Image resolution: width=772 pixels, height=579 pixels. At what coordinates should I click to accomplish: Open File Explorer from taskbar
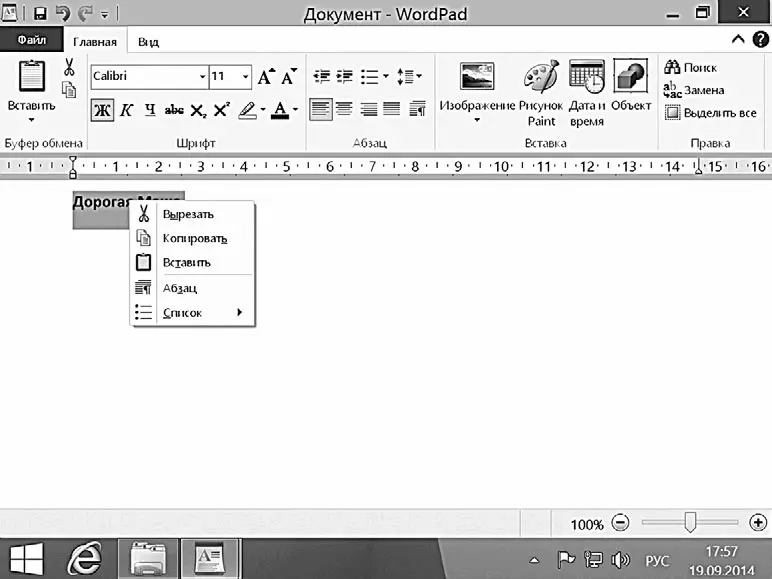pyautogui.click(x=148, y=559)
